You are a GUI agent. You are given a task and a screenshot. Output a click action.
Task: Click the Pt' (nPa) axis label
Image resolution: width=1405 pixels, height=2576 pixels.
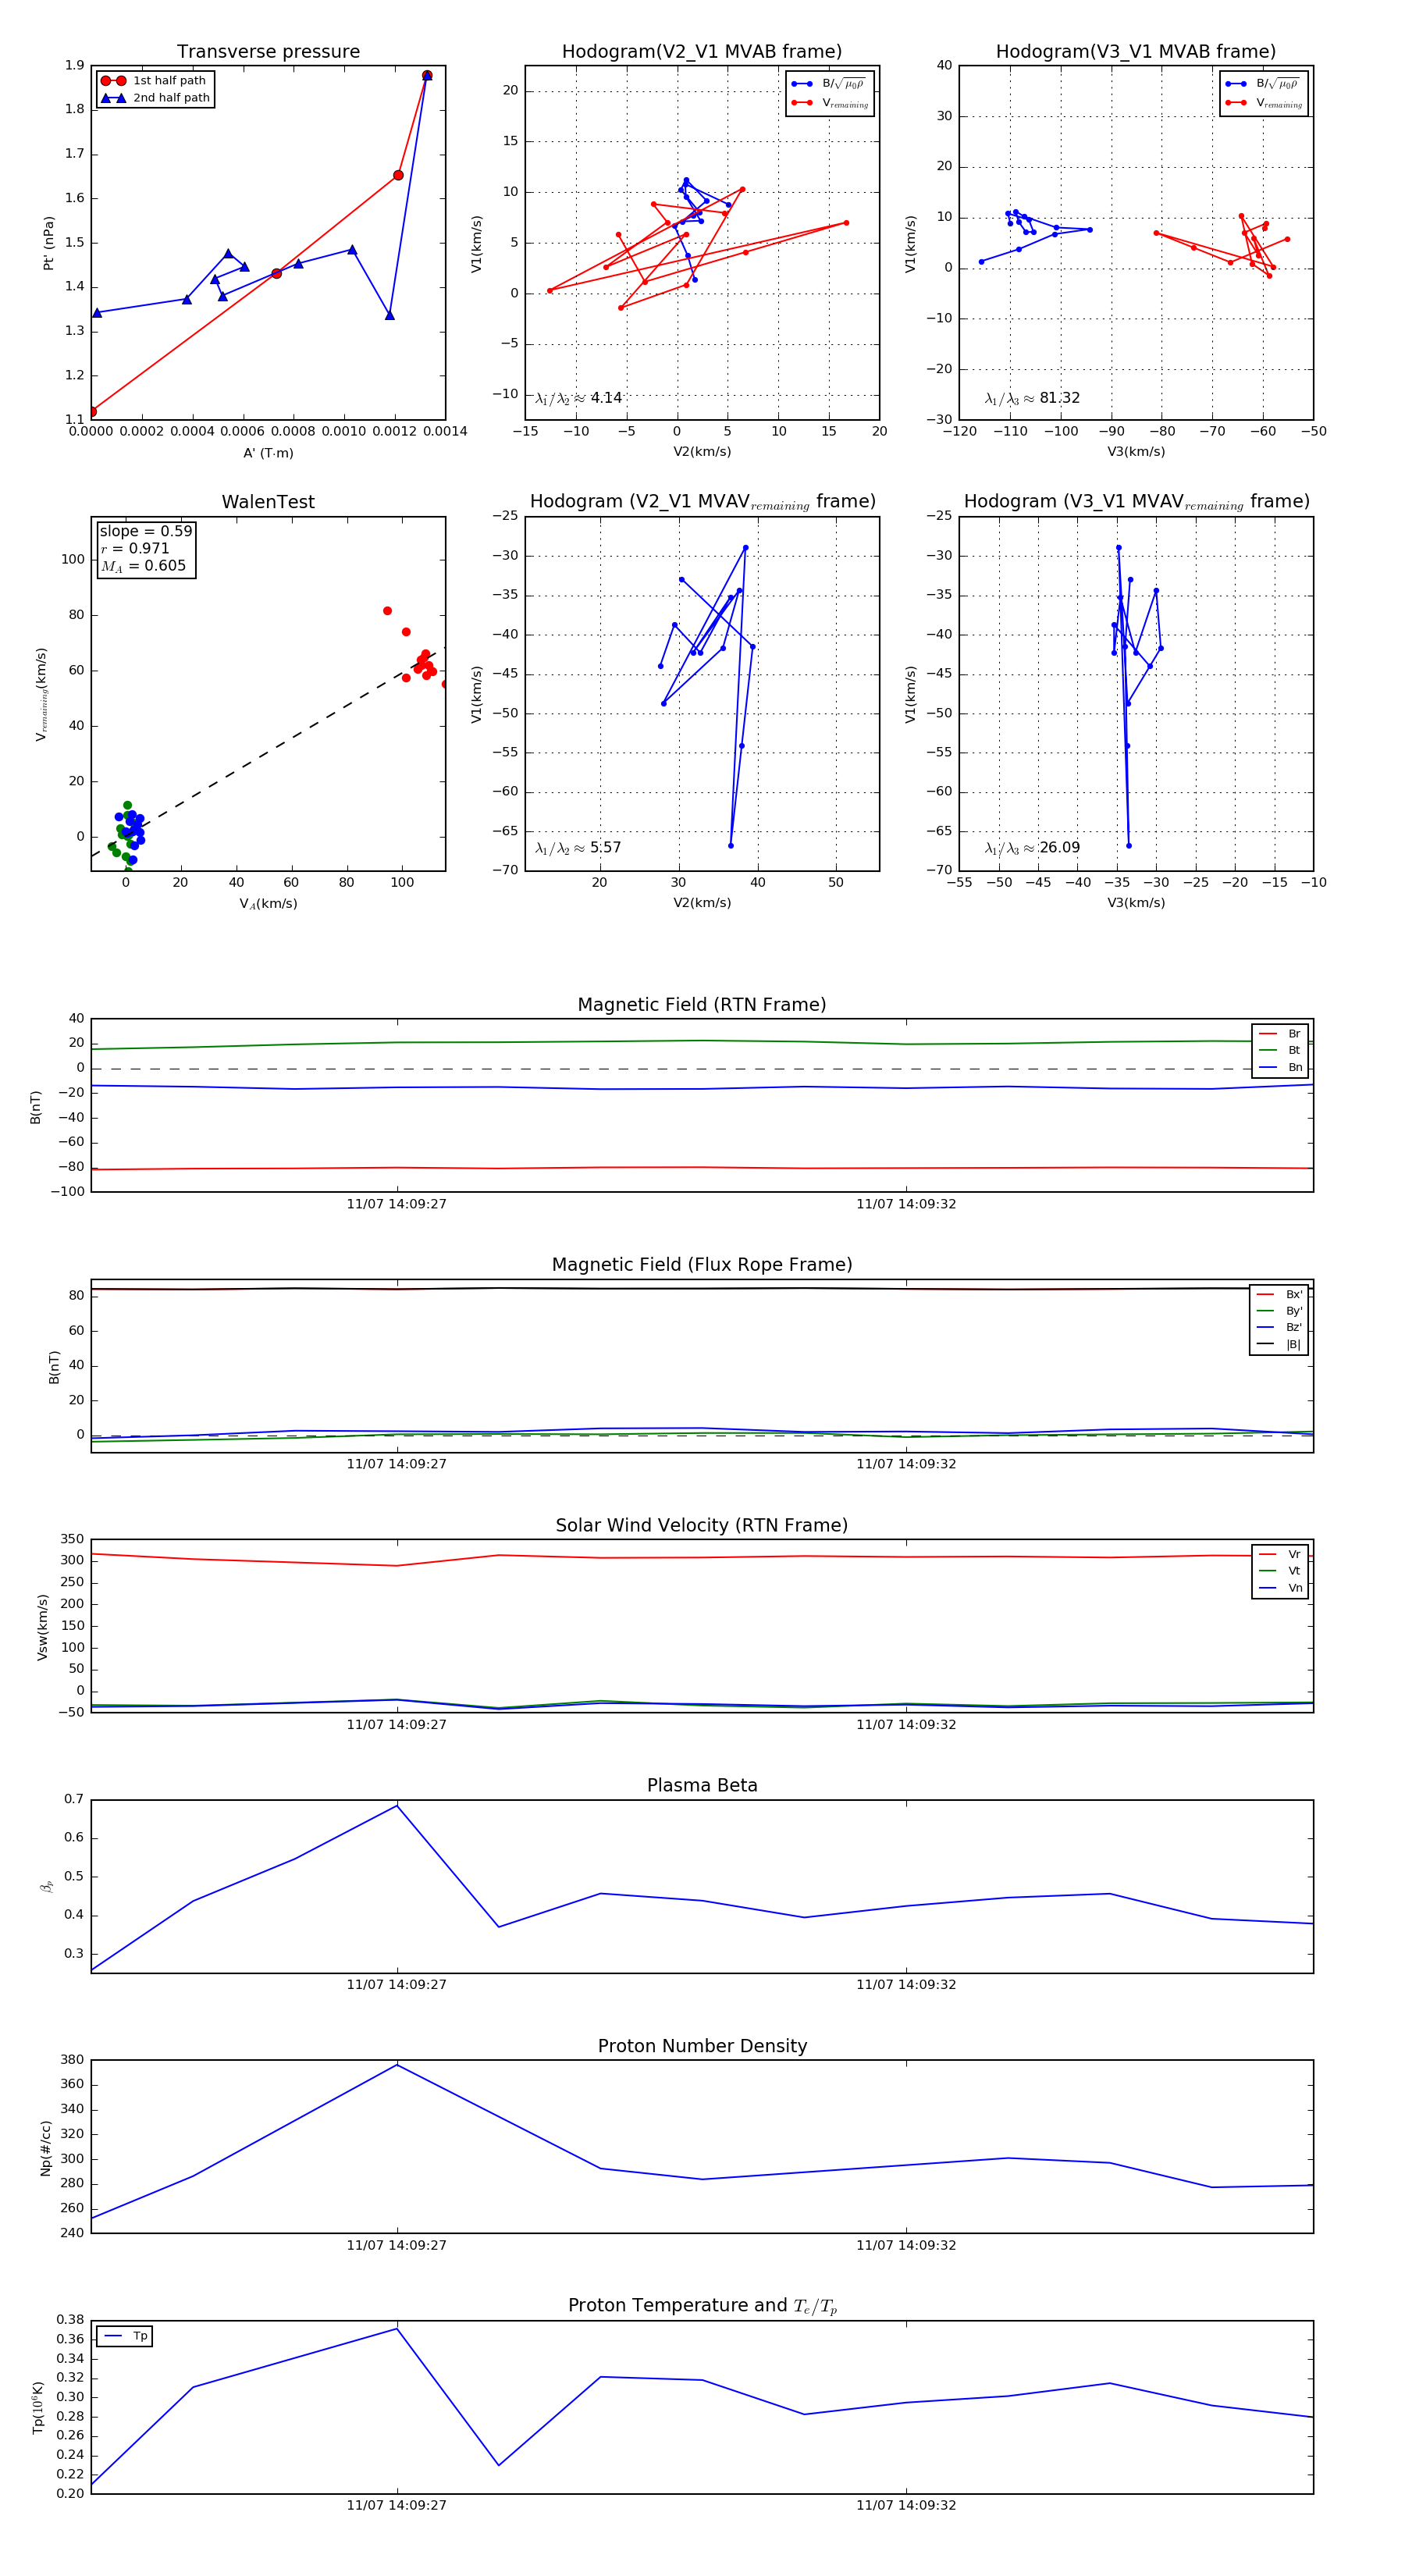pos(48,243)
